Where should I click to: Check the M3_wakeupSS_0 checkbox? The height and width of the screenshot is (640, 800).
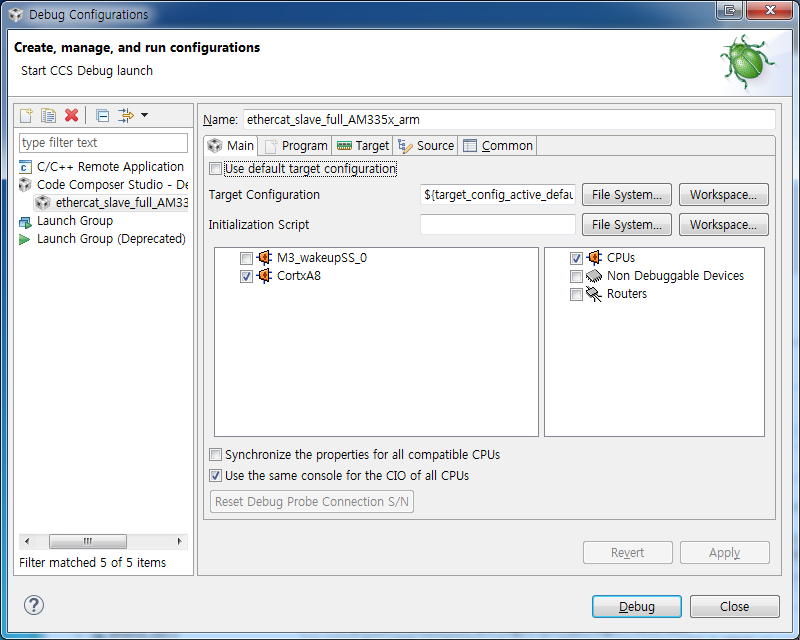pyautogui.click(x=246, y=258)
